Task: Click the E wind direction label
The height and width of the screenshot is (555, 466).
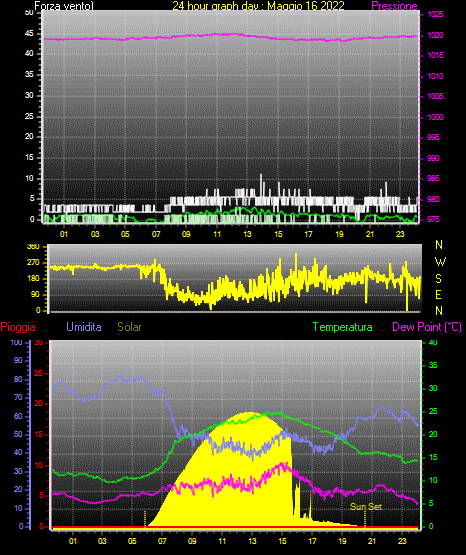Action: pos(438,294)
